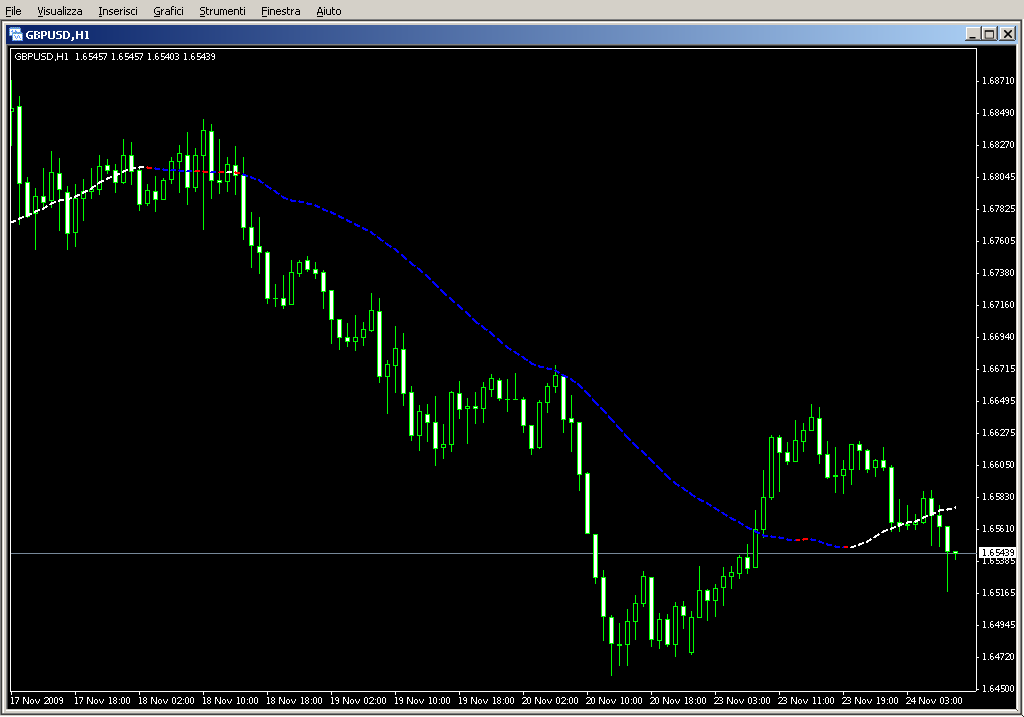Click time axis label 19 Nov 10:00
1024x717 pixels.
tap(422, 701)
